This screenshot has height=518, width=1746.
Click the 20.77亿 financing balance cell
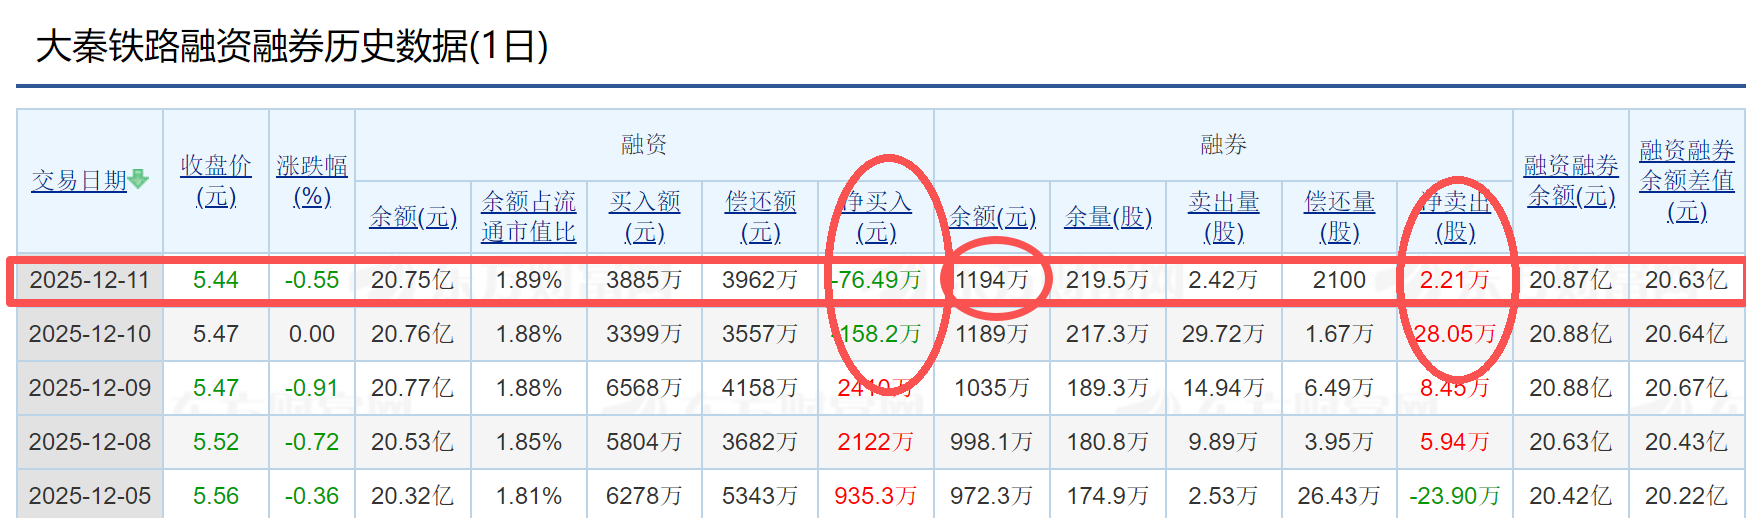point(413,388)
